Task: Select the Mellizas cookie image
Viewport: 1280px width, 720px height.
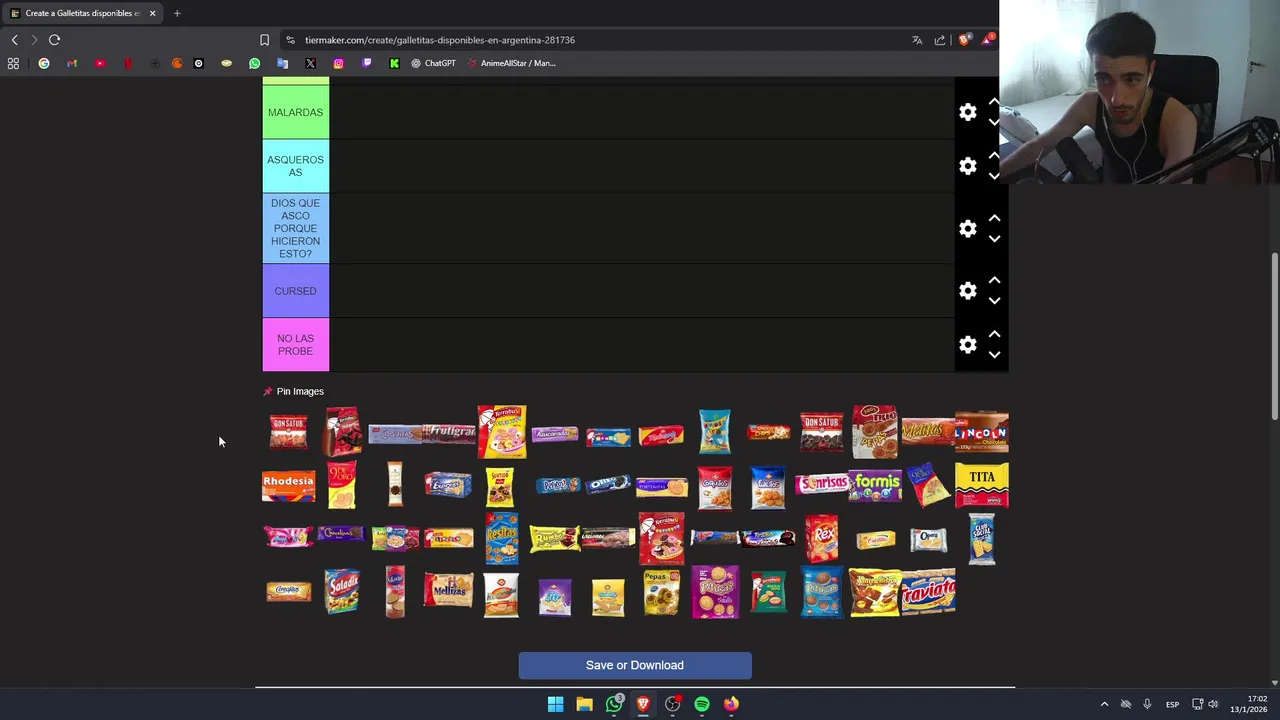Action: [x=448, y=591]
